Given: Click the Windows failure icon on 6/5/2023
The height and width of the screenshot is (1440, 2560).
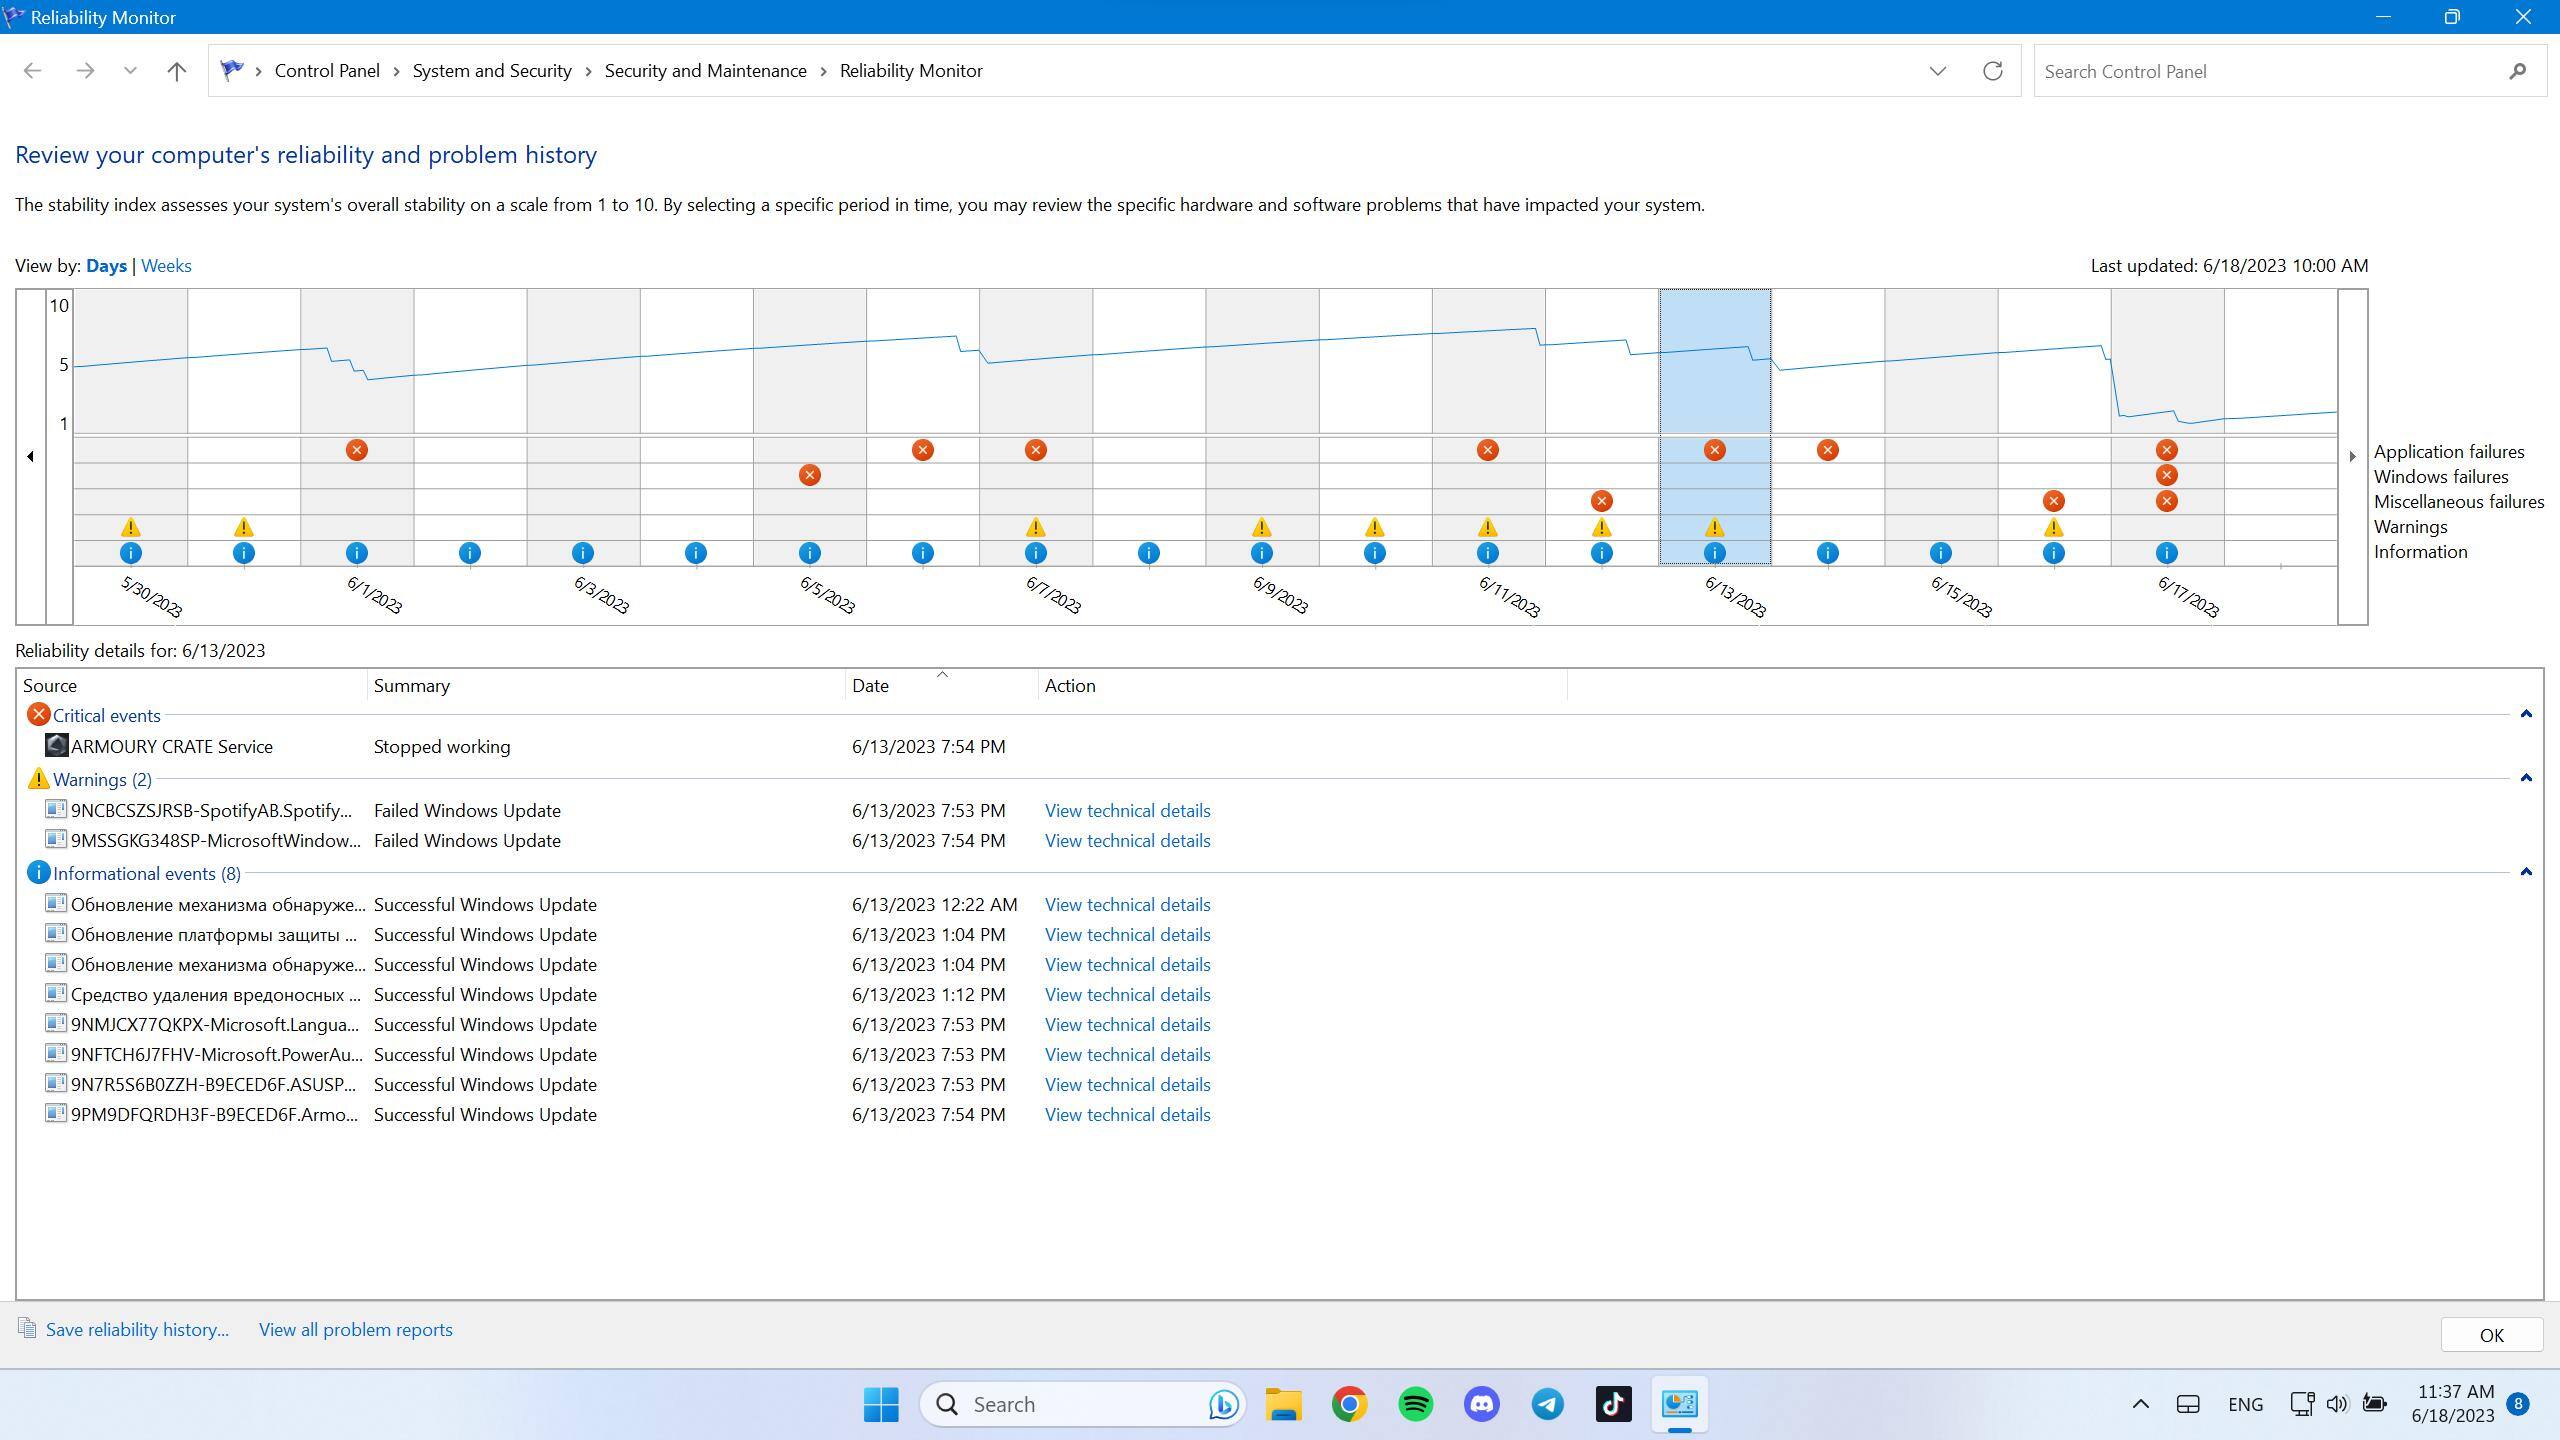Looking at the screenshot, I should [809, 475].
